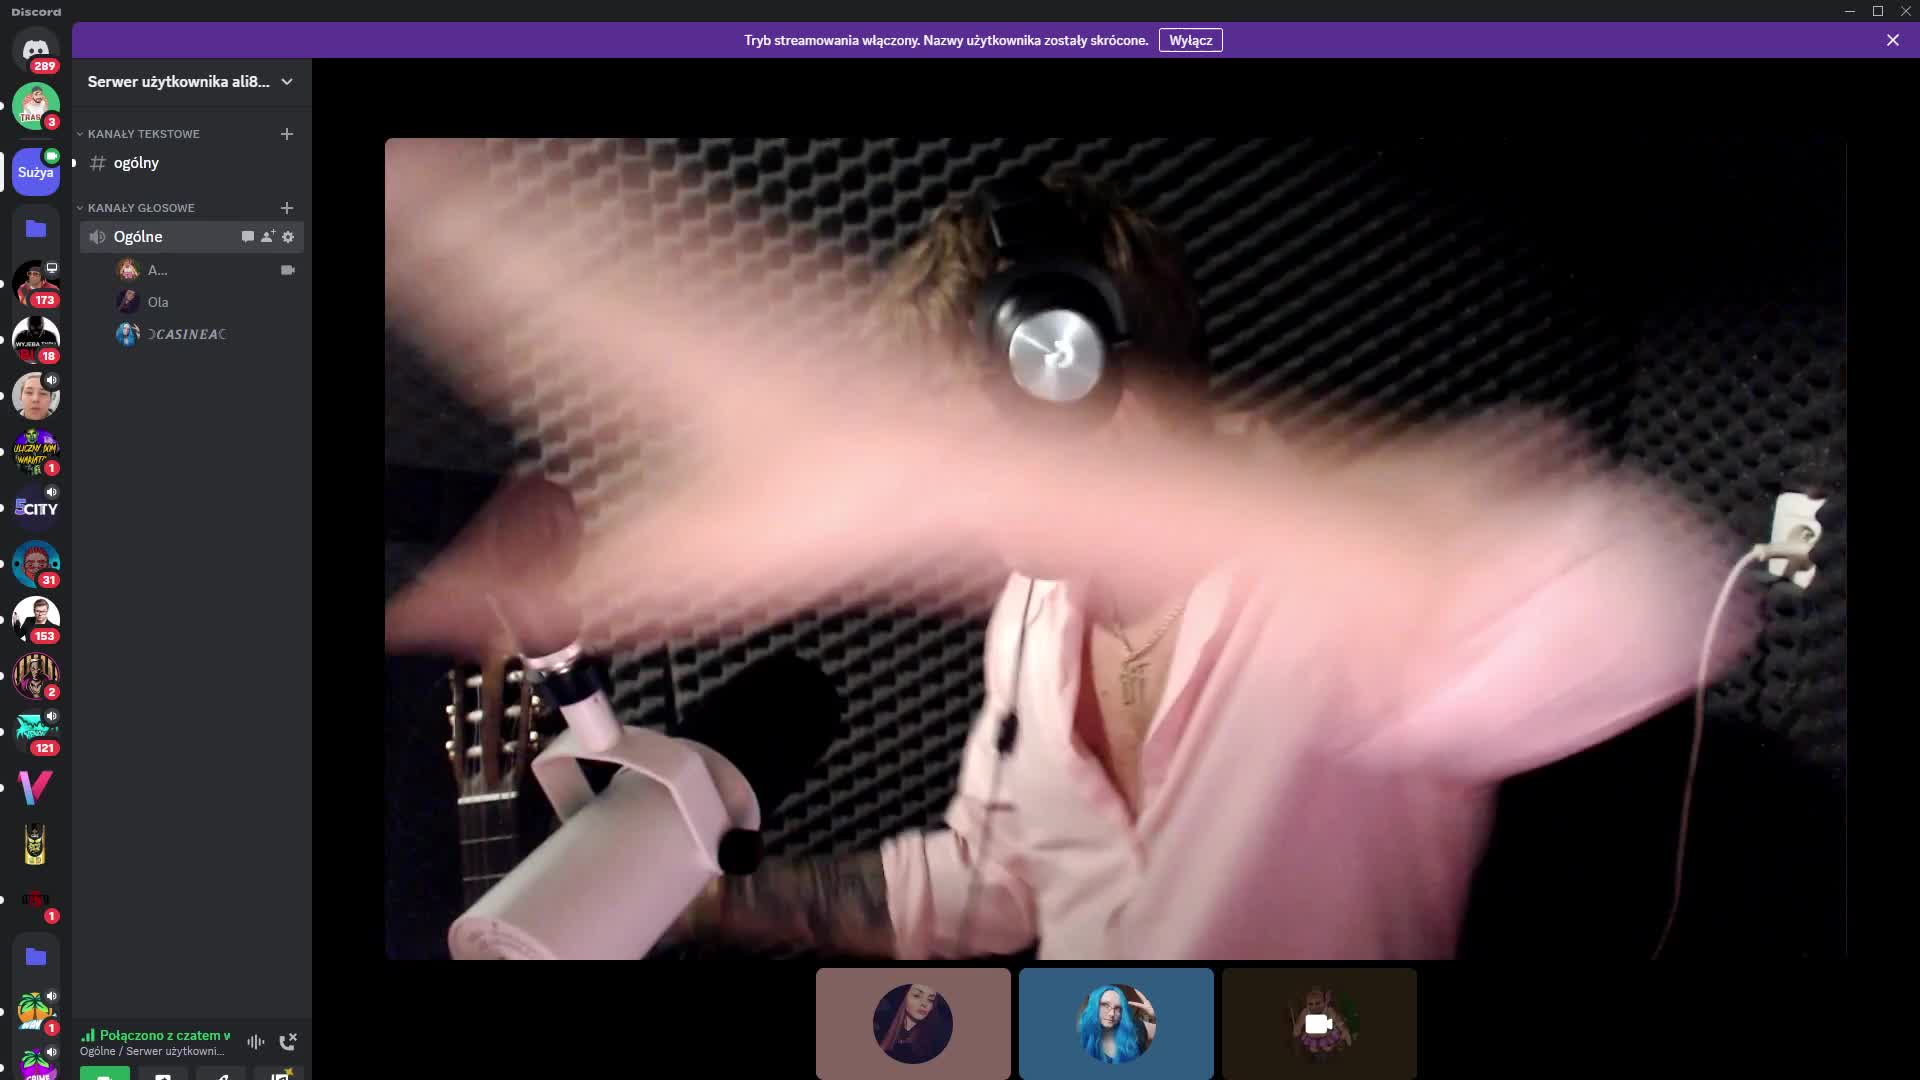
Task: Toggle camera with the green button
Action: pos(104,1073)
